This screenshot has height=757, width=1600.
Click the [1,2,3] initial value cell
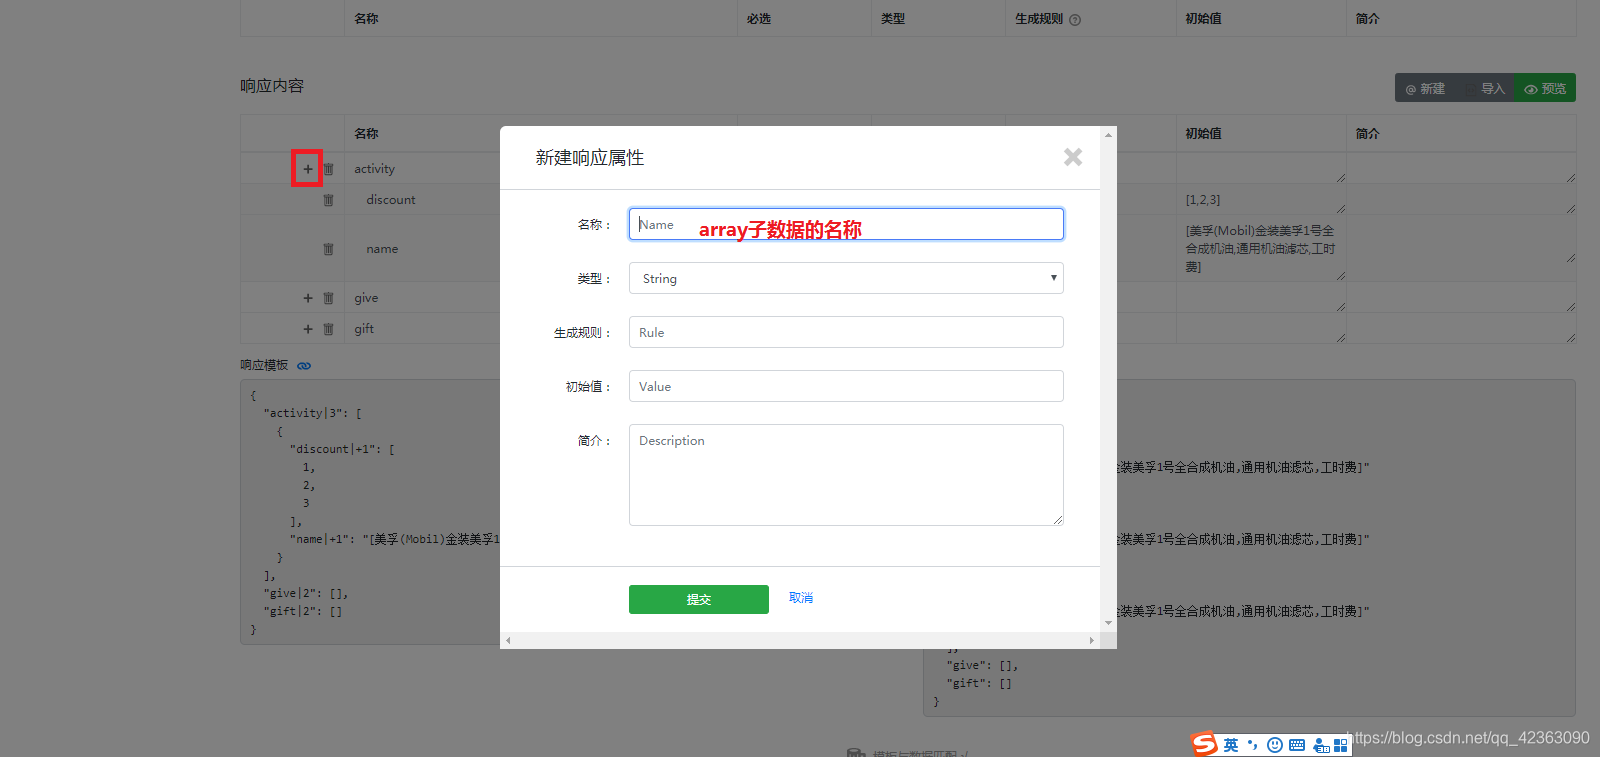pyautogui.click(x=1261, y=200)
